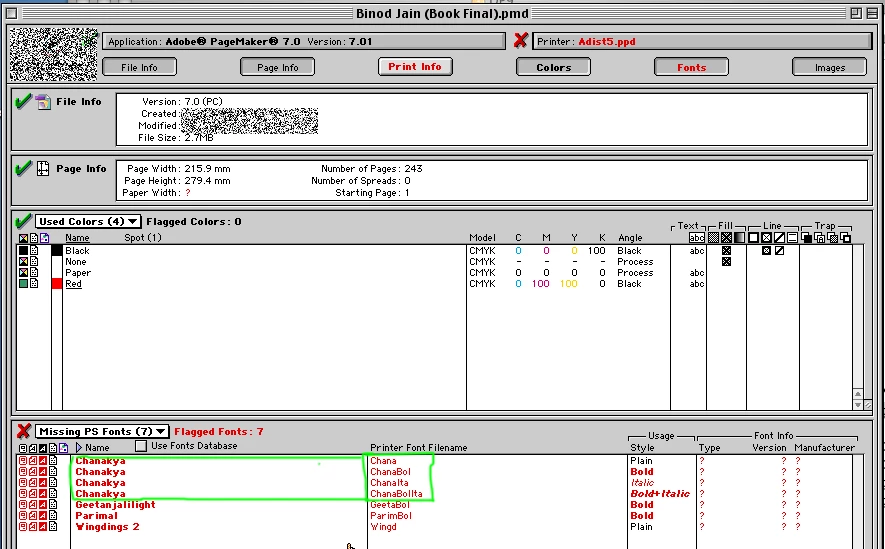This screenshot has height=549, width=885.
Task: Open the Fonts section
Action: [x=691, y=67]
